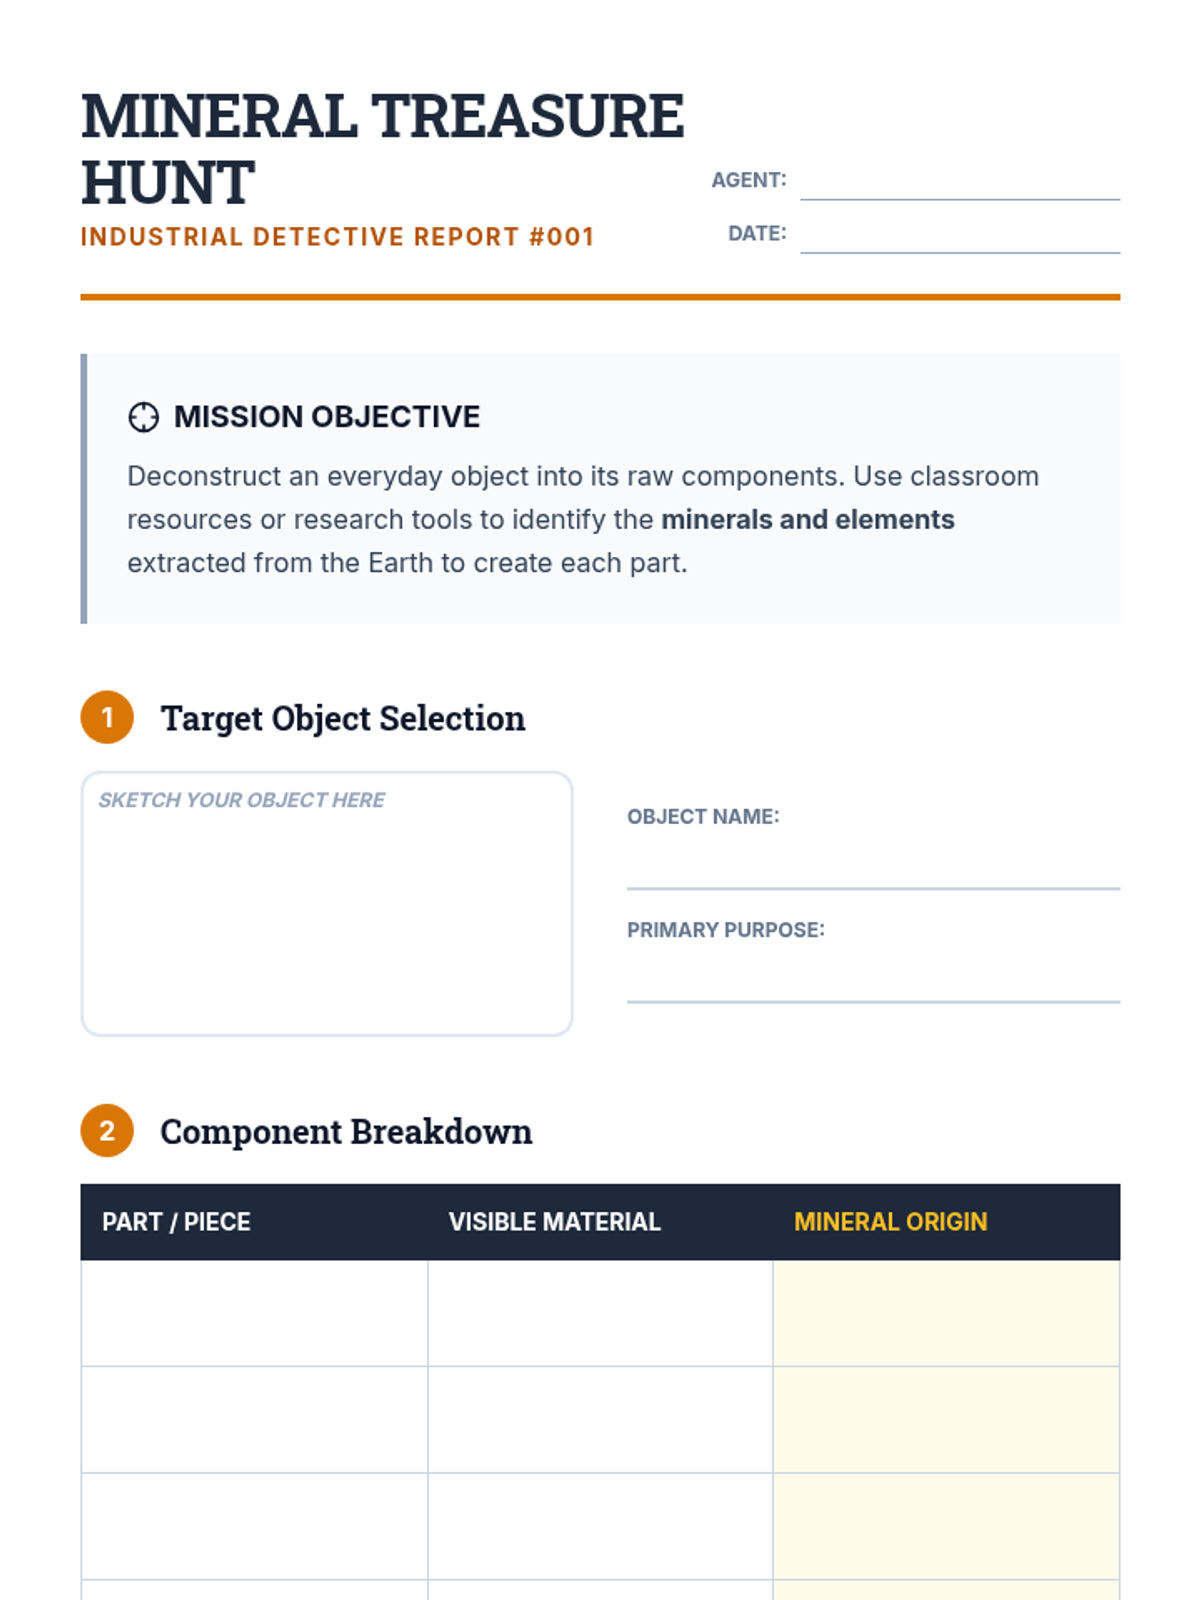Click second row Mineral Origin cell
The width and height of the screenshot is (1200, 1600).
pos(946,1419)
